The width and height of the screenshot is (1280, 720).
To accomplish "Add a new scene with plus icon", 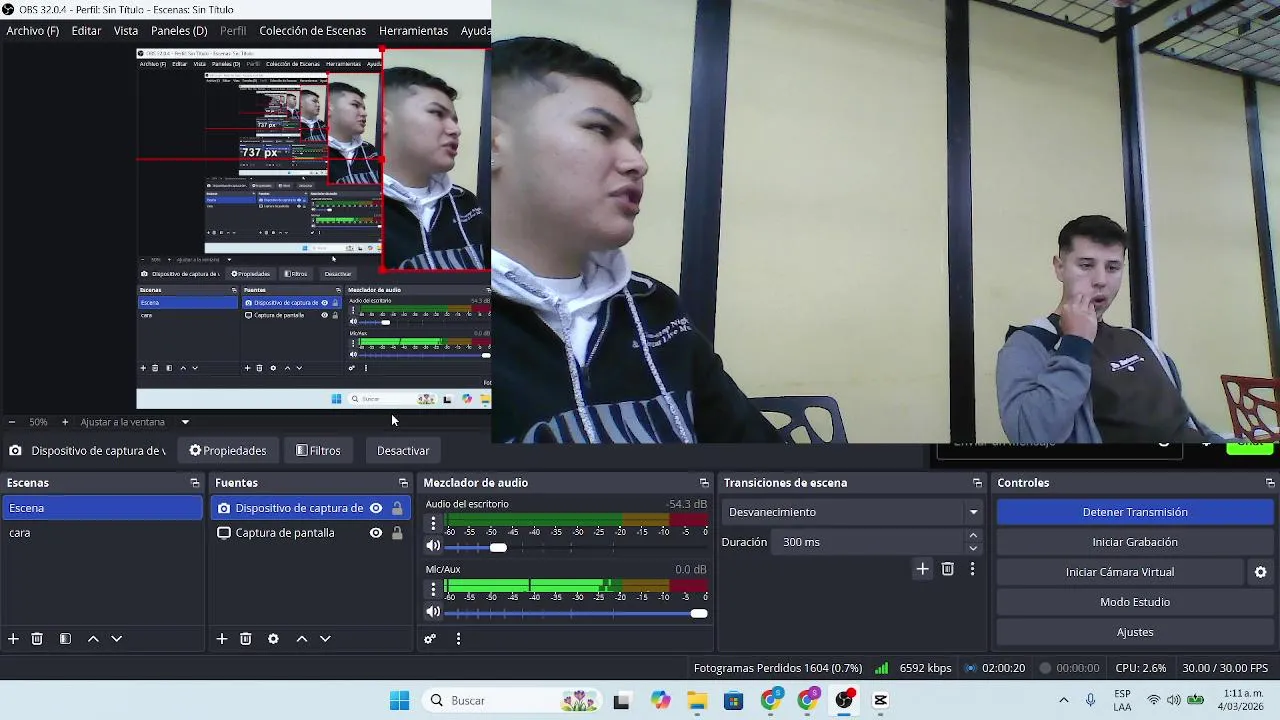I will click(13, 639).
